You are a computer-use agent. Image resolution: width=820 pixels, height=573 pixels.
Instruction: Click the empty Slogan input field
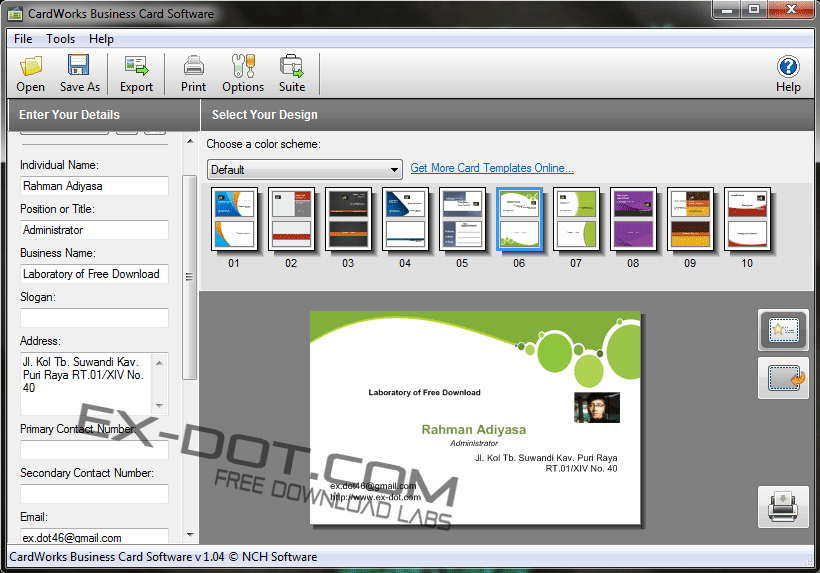pos(94,318)
